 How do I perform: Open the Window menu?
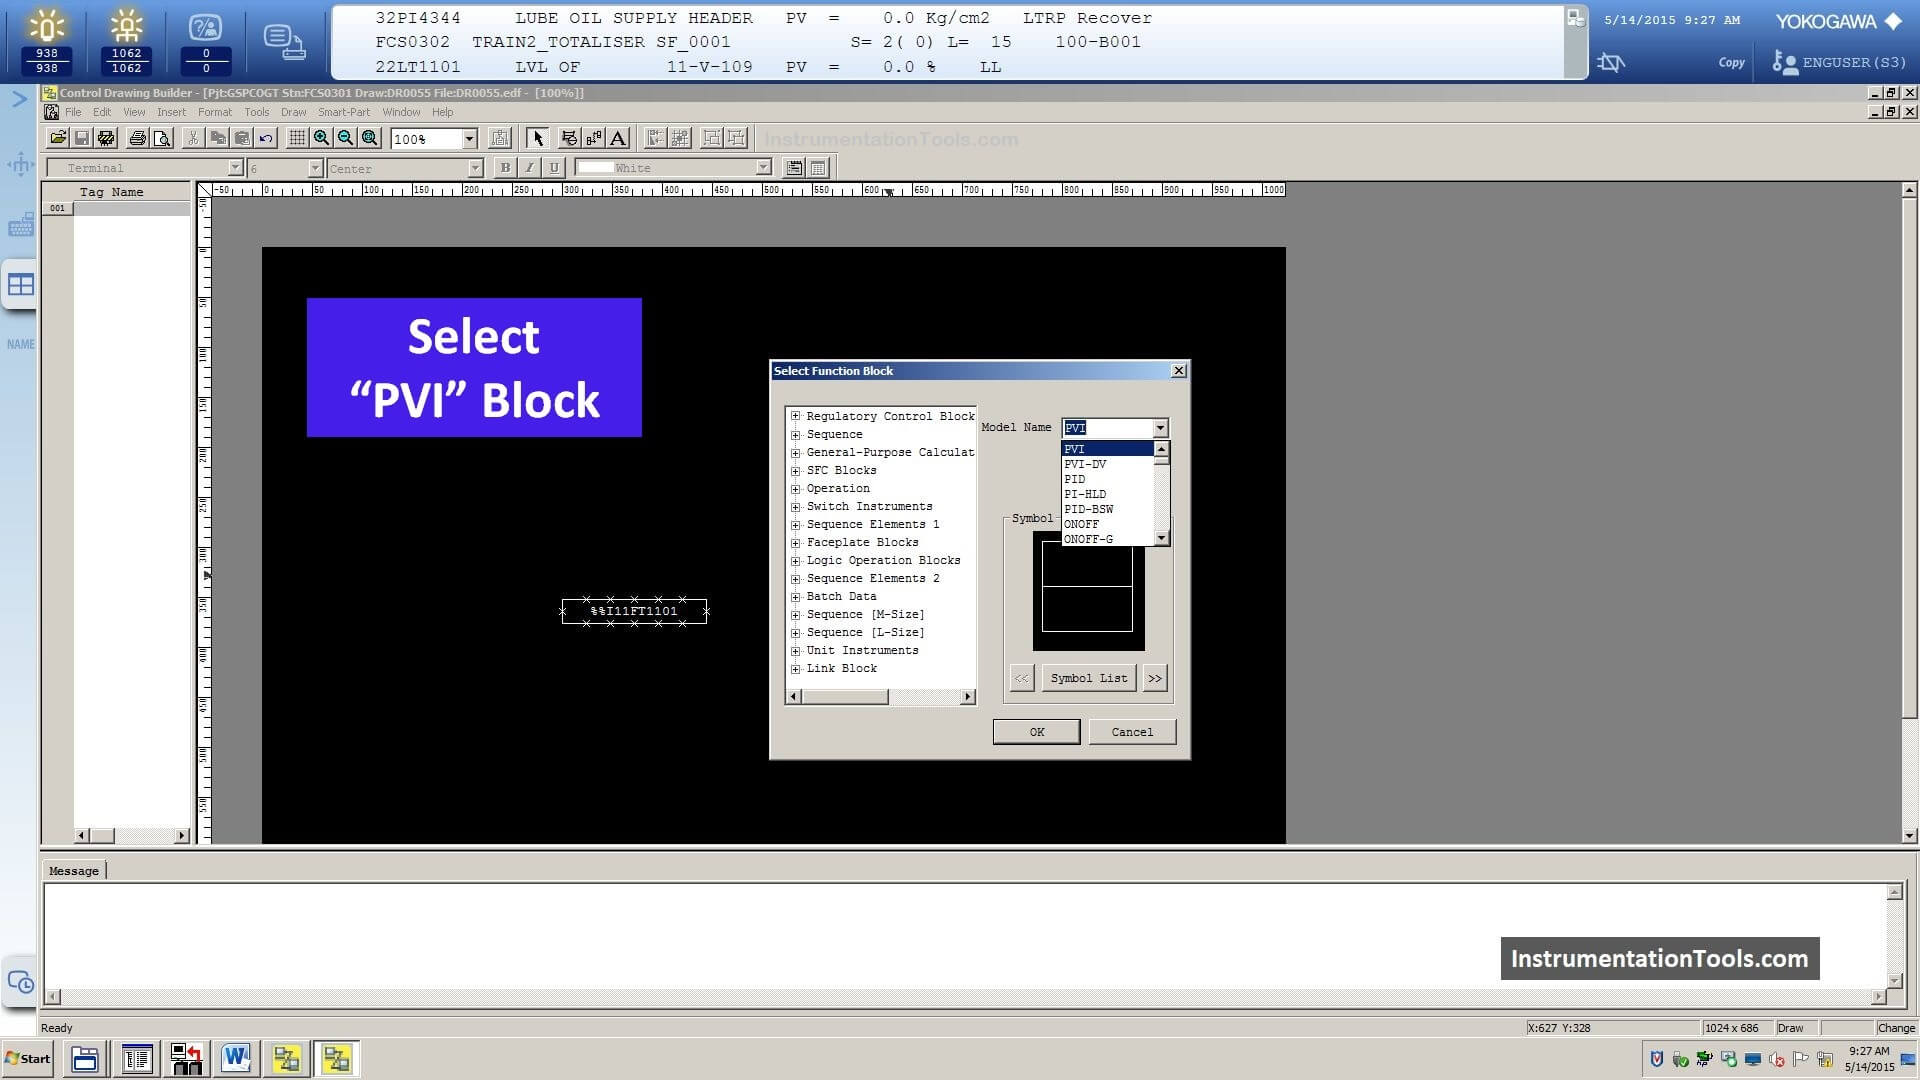point(401,112)
